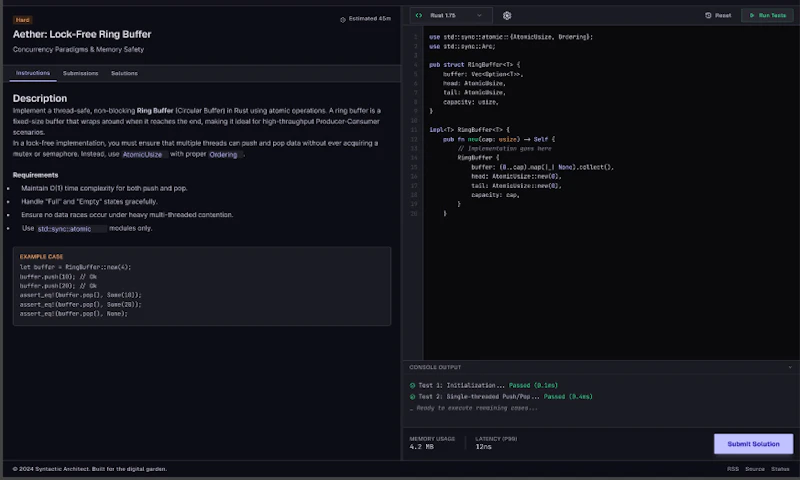This screenshot has height=480, width=800.
Task: Click the CONSOLE OUTPUT header label
Action: [x=435, y=367]
